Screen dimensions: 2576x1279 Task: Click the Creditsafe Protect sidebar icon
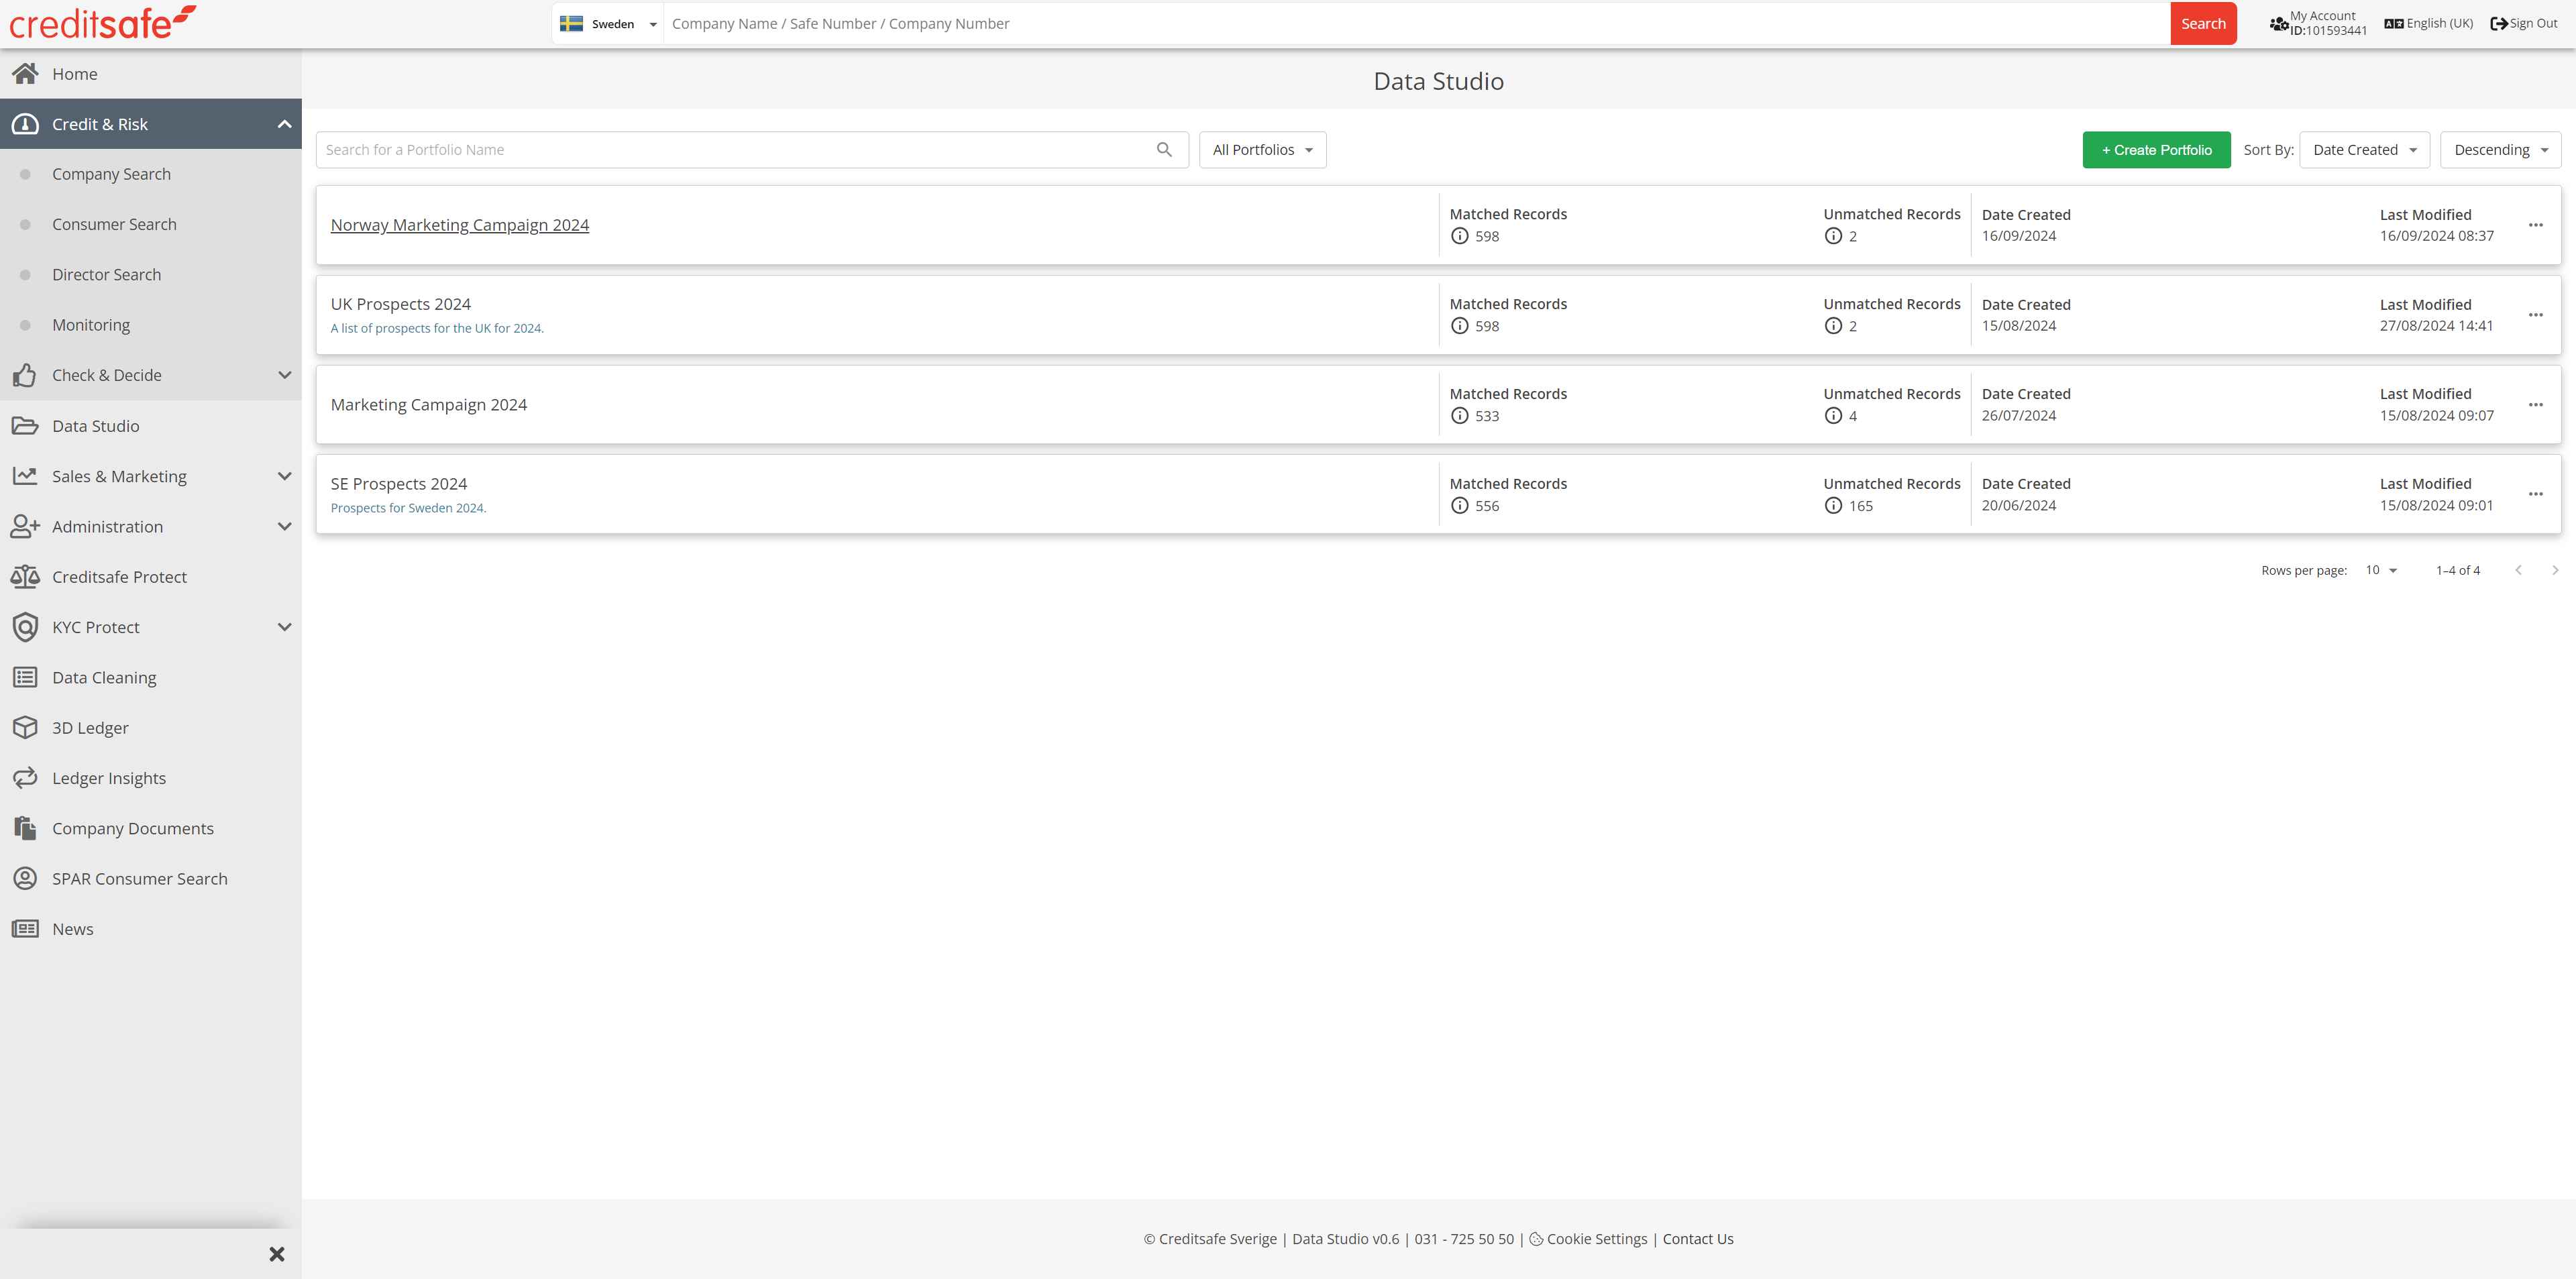pyautogui.click(x=25, y=576)
